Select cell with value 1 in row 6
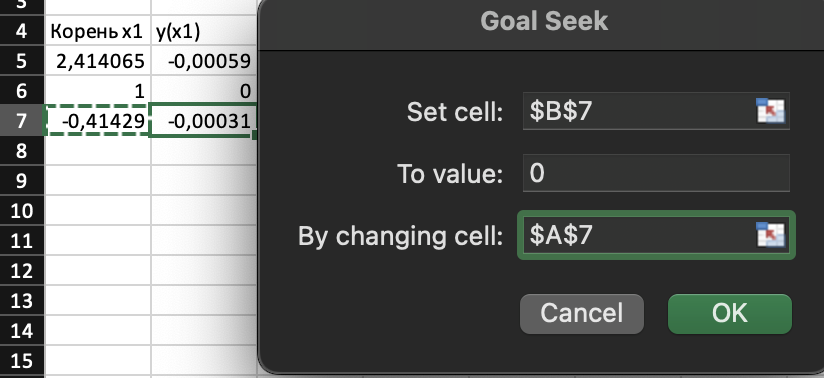Viewport: 824px width, 378px height. [98, 91]
